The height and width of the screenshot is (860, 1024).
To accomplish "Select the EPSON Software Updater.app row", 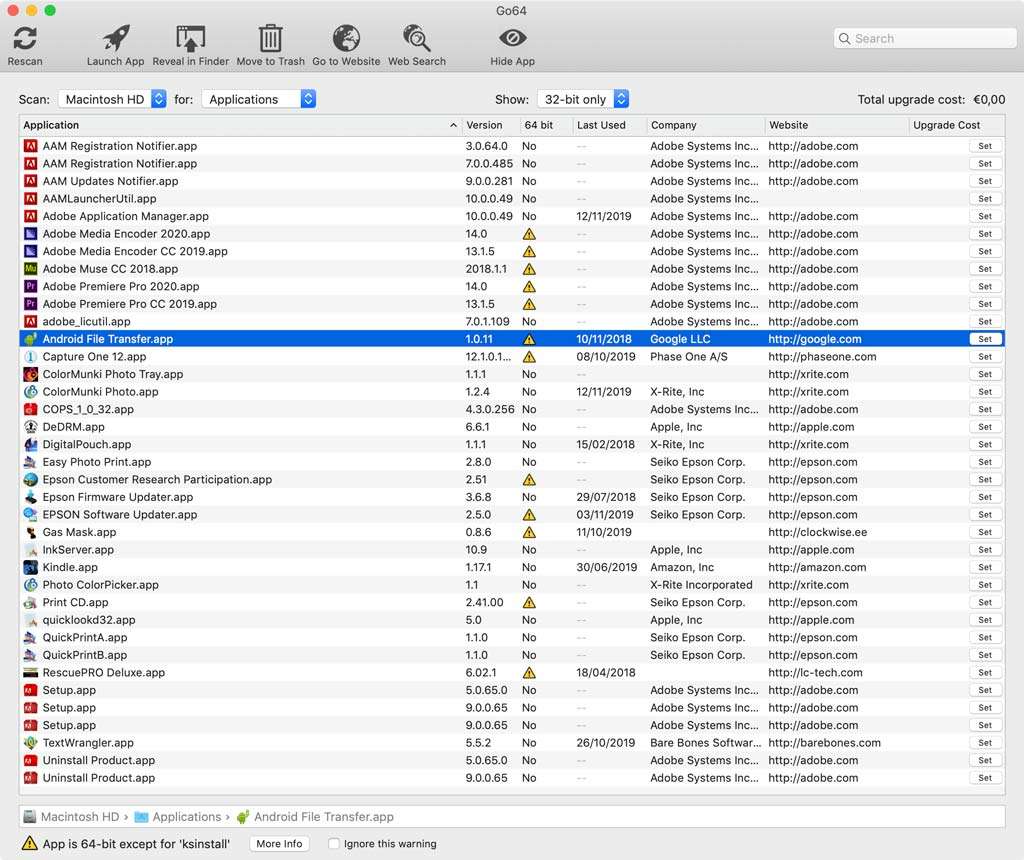I will pyautogui.click(x=512, y=515).
